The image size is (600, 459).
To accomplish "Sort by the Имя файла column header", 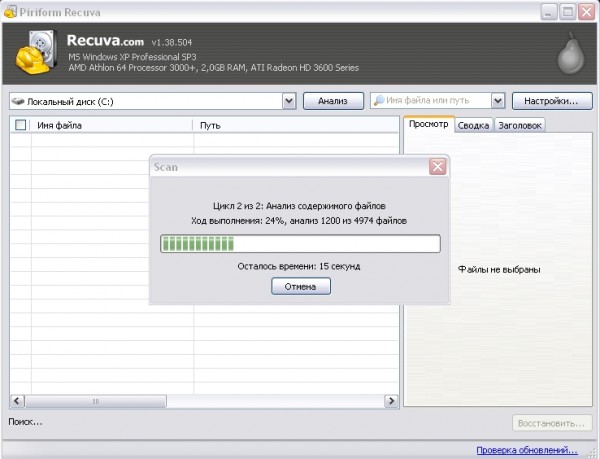I will (112, 125).
